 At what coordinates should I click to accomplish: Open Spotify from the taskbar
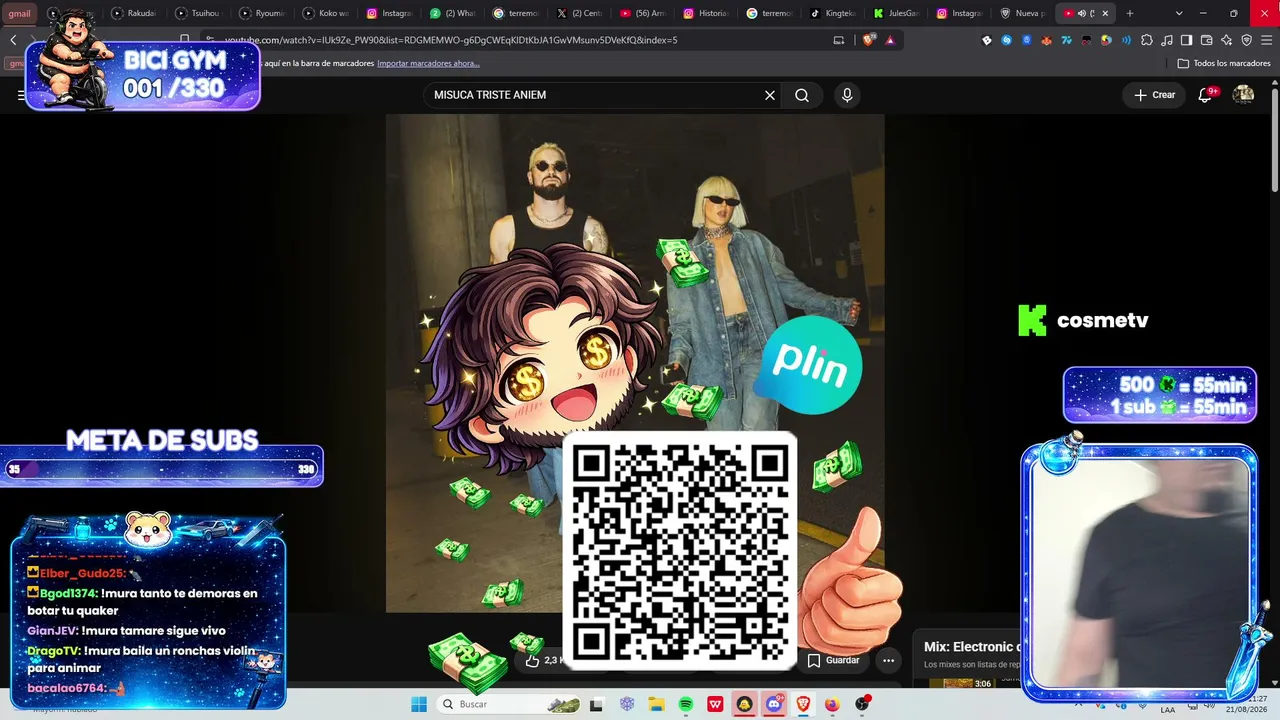click(x=686, y=704)
